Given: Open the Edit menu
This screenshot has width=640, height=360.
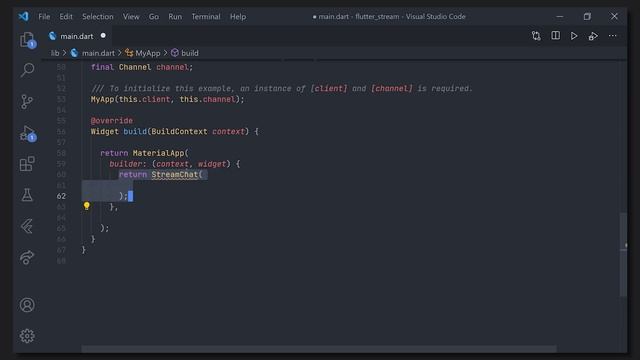Looking at the screenshot, I should point(66,17).
